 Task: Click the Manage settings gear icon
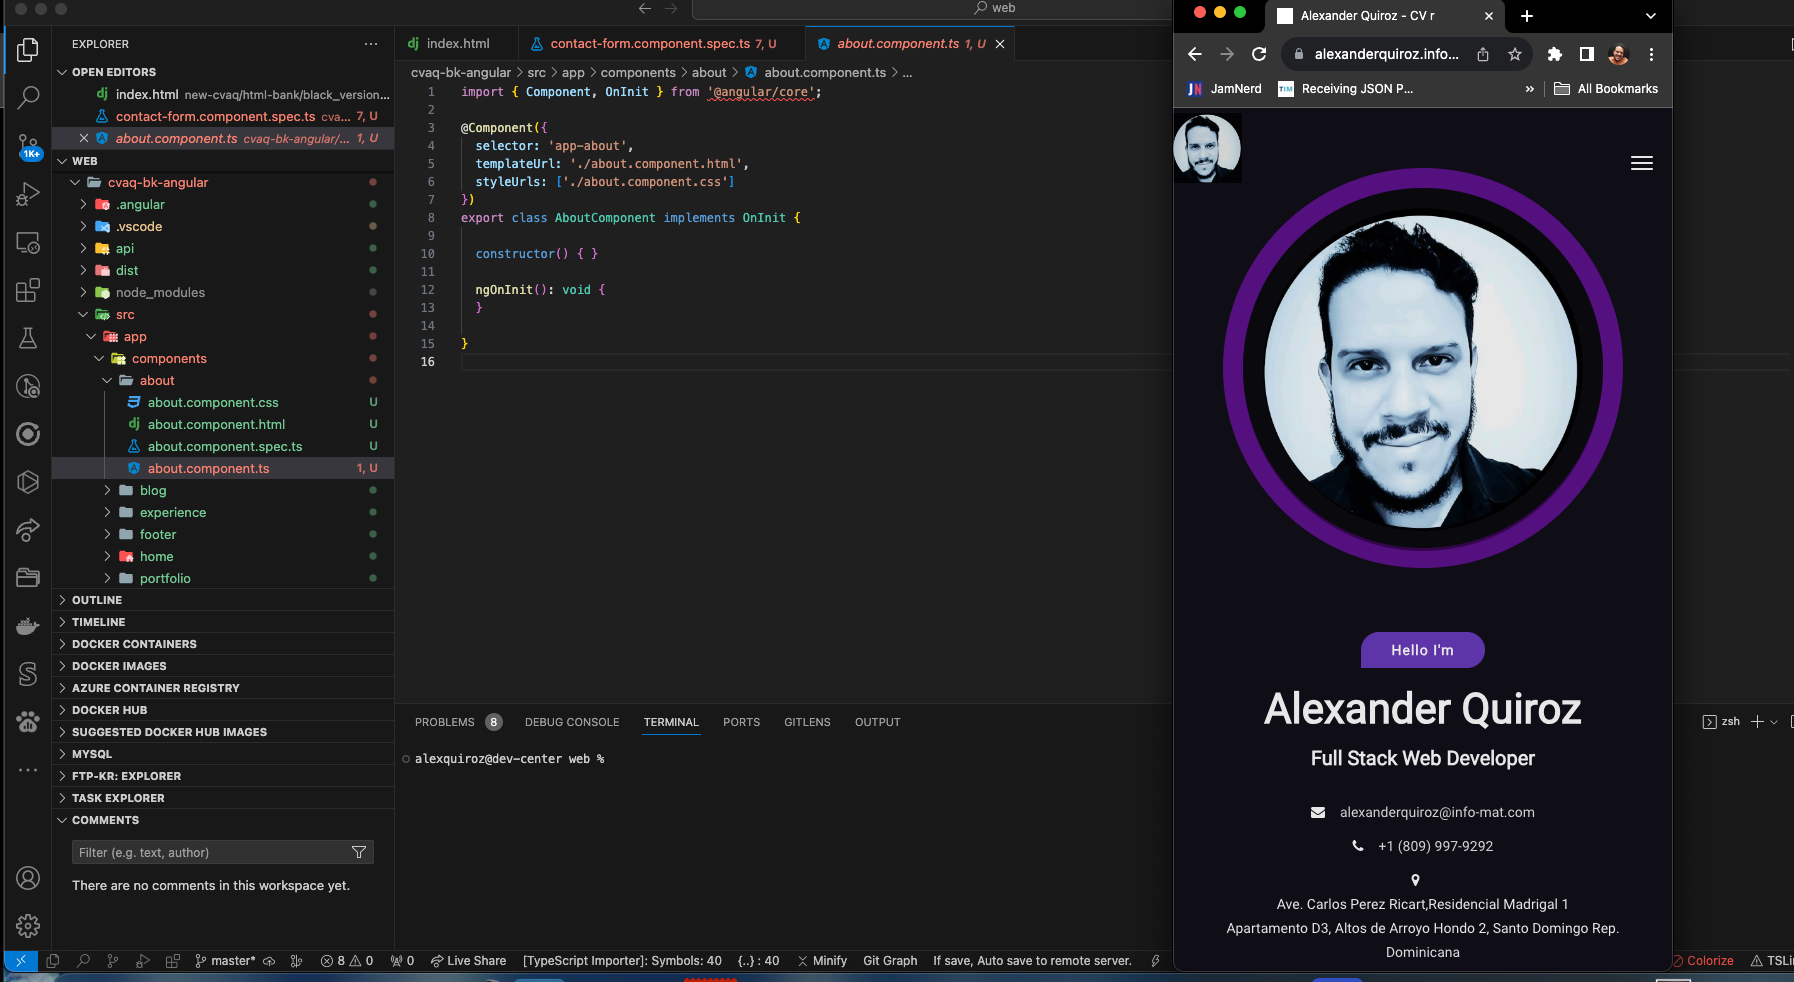28,926
